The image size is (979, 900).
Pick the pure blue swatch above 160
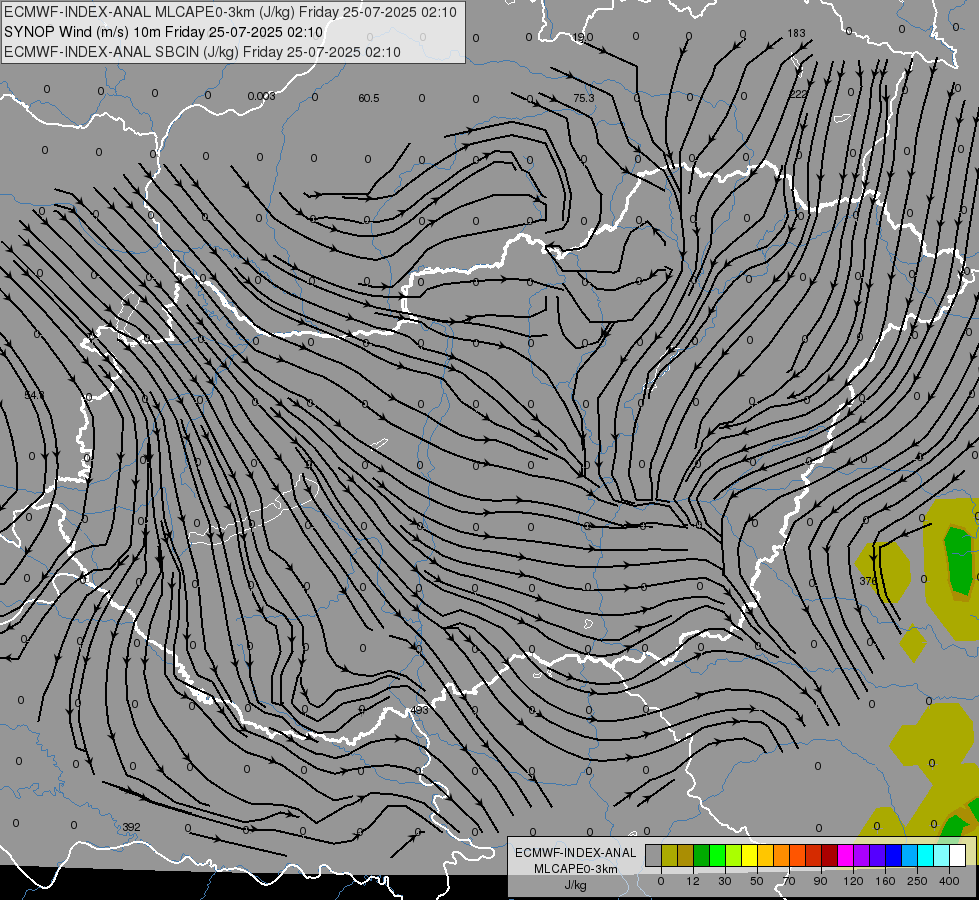pos(893,855)
